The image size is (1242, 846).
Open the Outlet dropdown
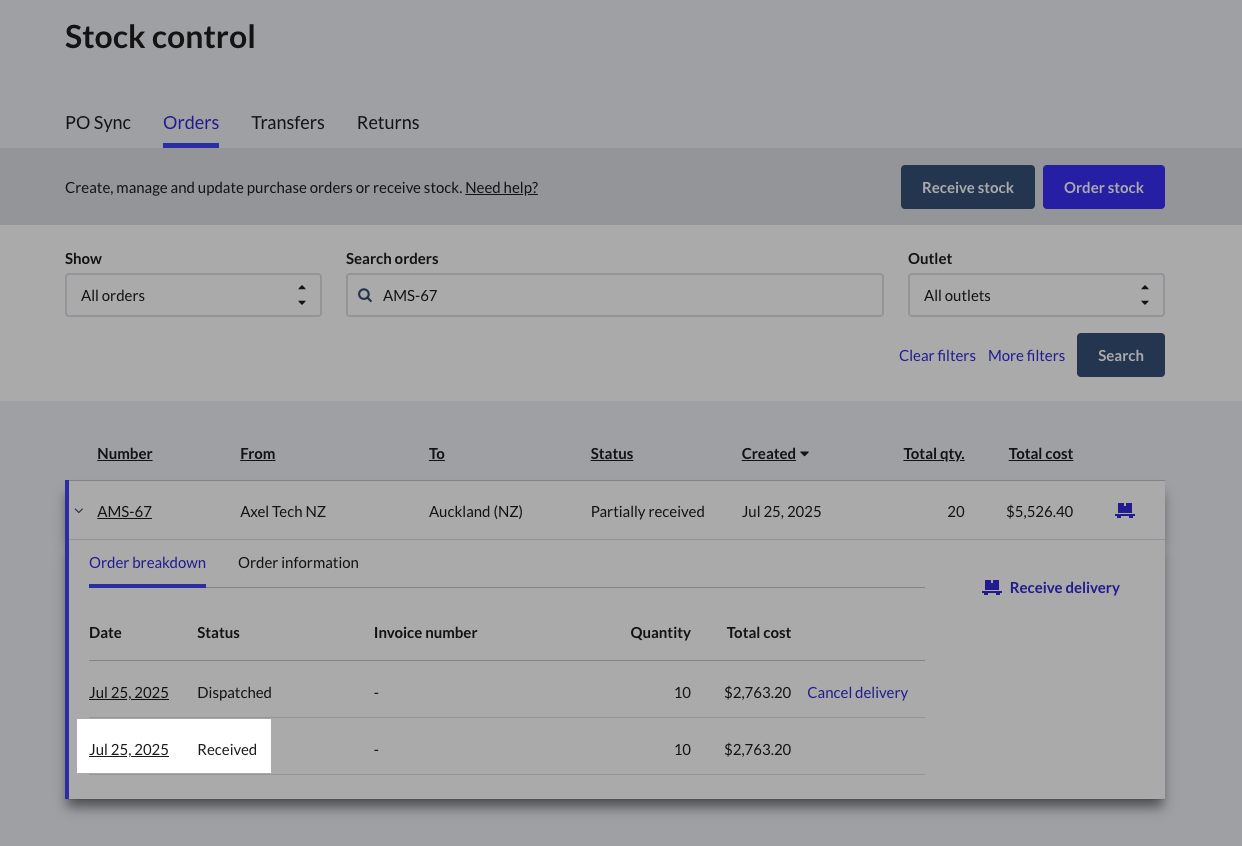tap(1035, 296)
